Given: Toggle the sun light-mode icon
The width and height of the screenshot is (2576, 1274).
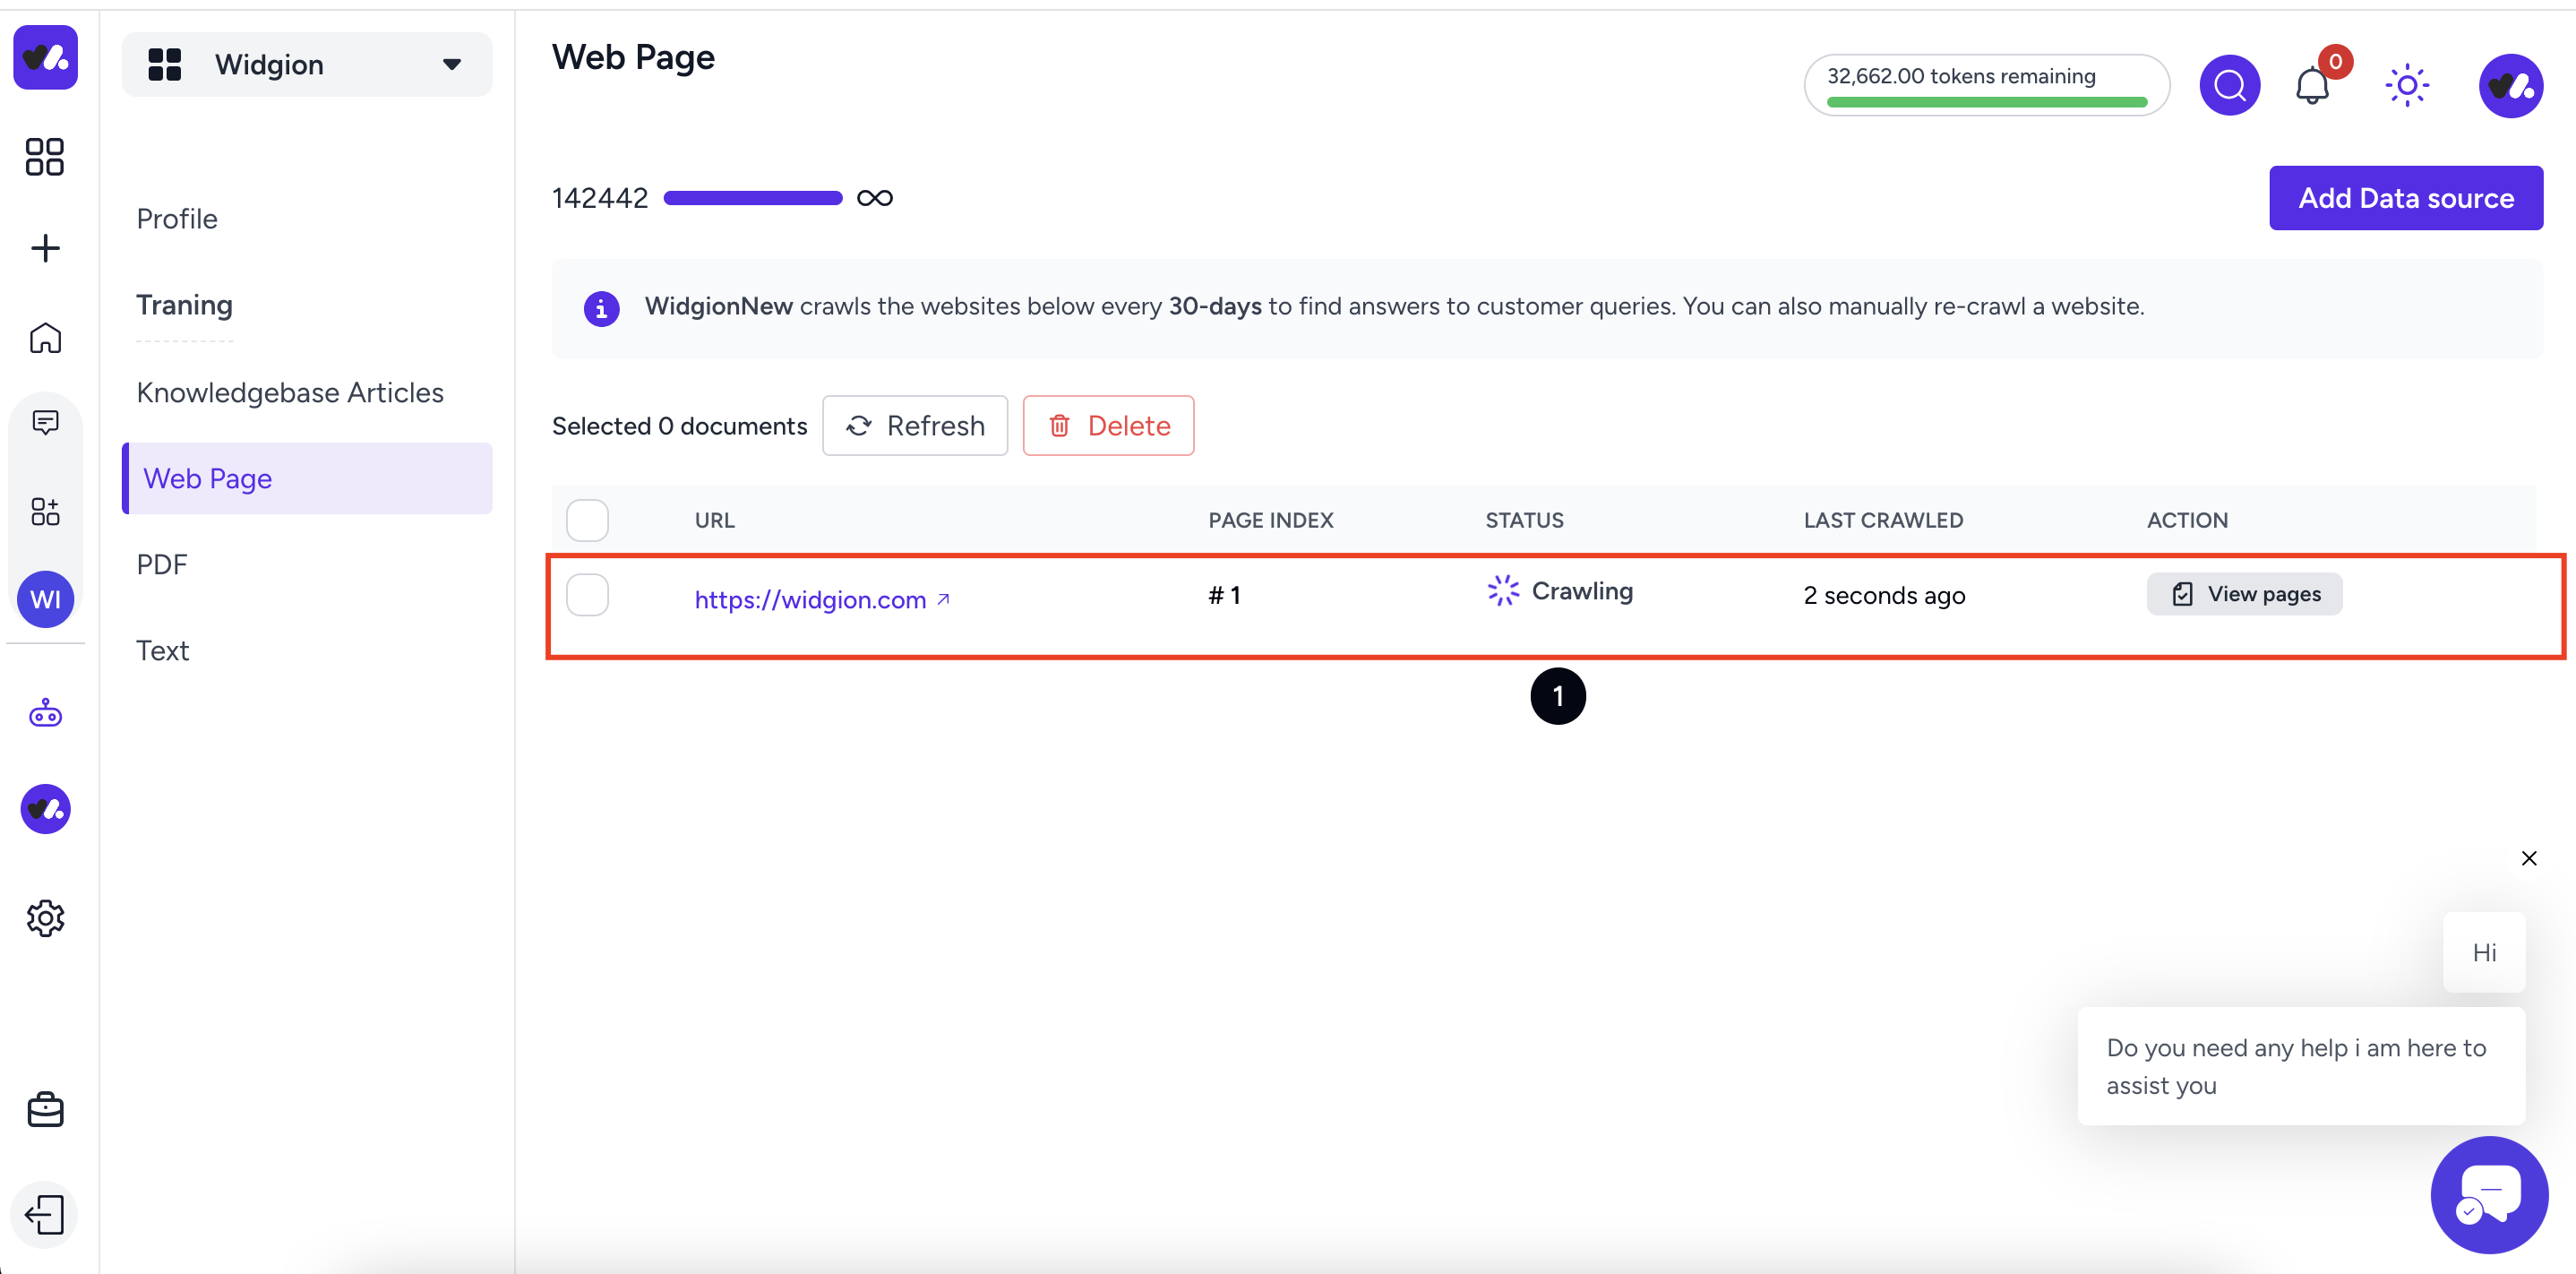Looking at the screenshot, I should point(2407,85).
